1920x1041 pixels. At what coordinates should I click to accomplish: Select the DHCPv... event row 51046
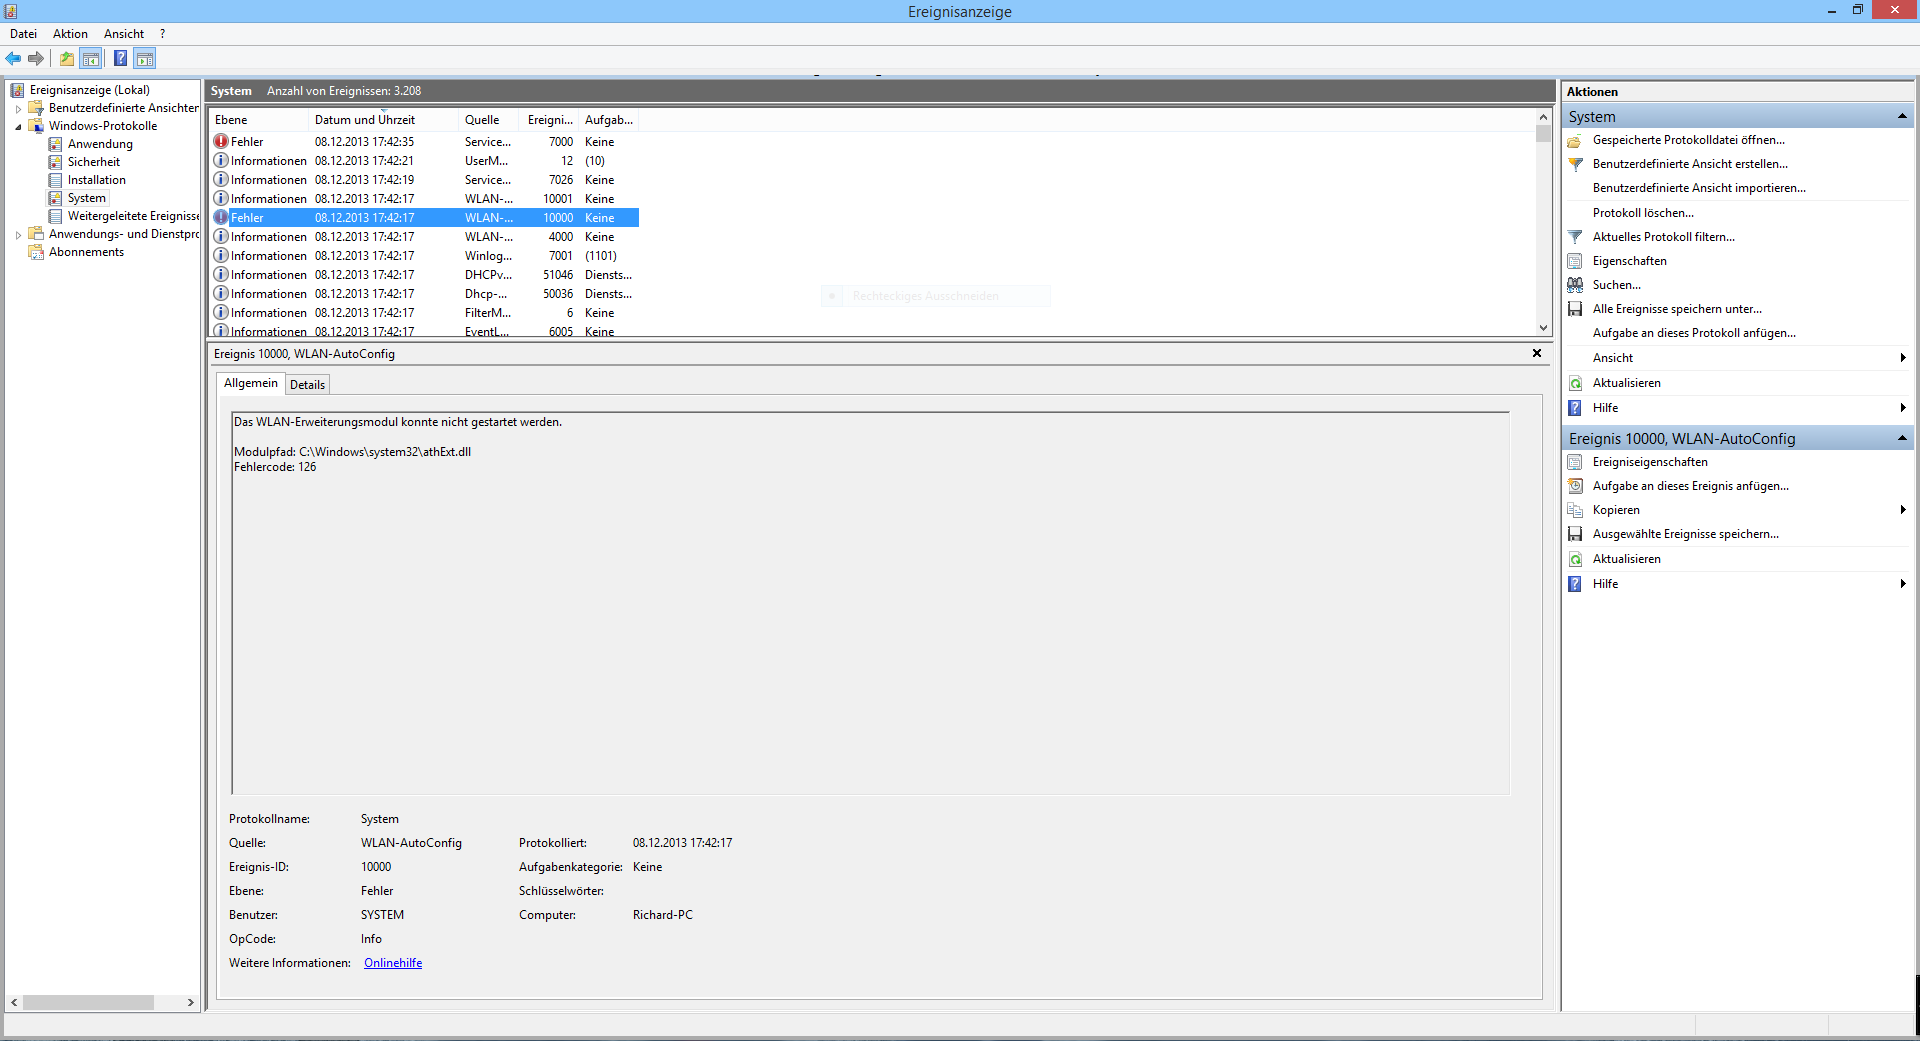click(x=424, y=275)
